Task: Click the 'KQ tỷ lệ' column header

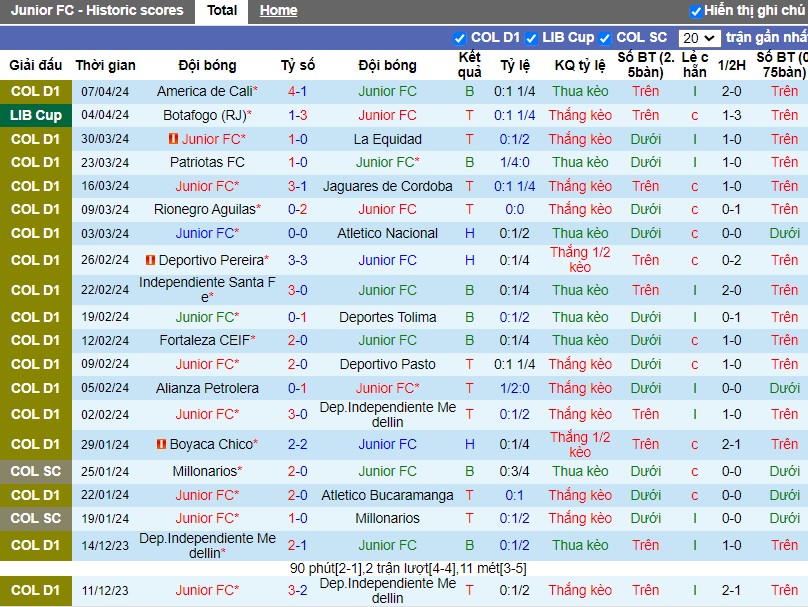Action: point(580,65)
